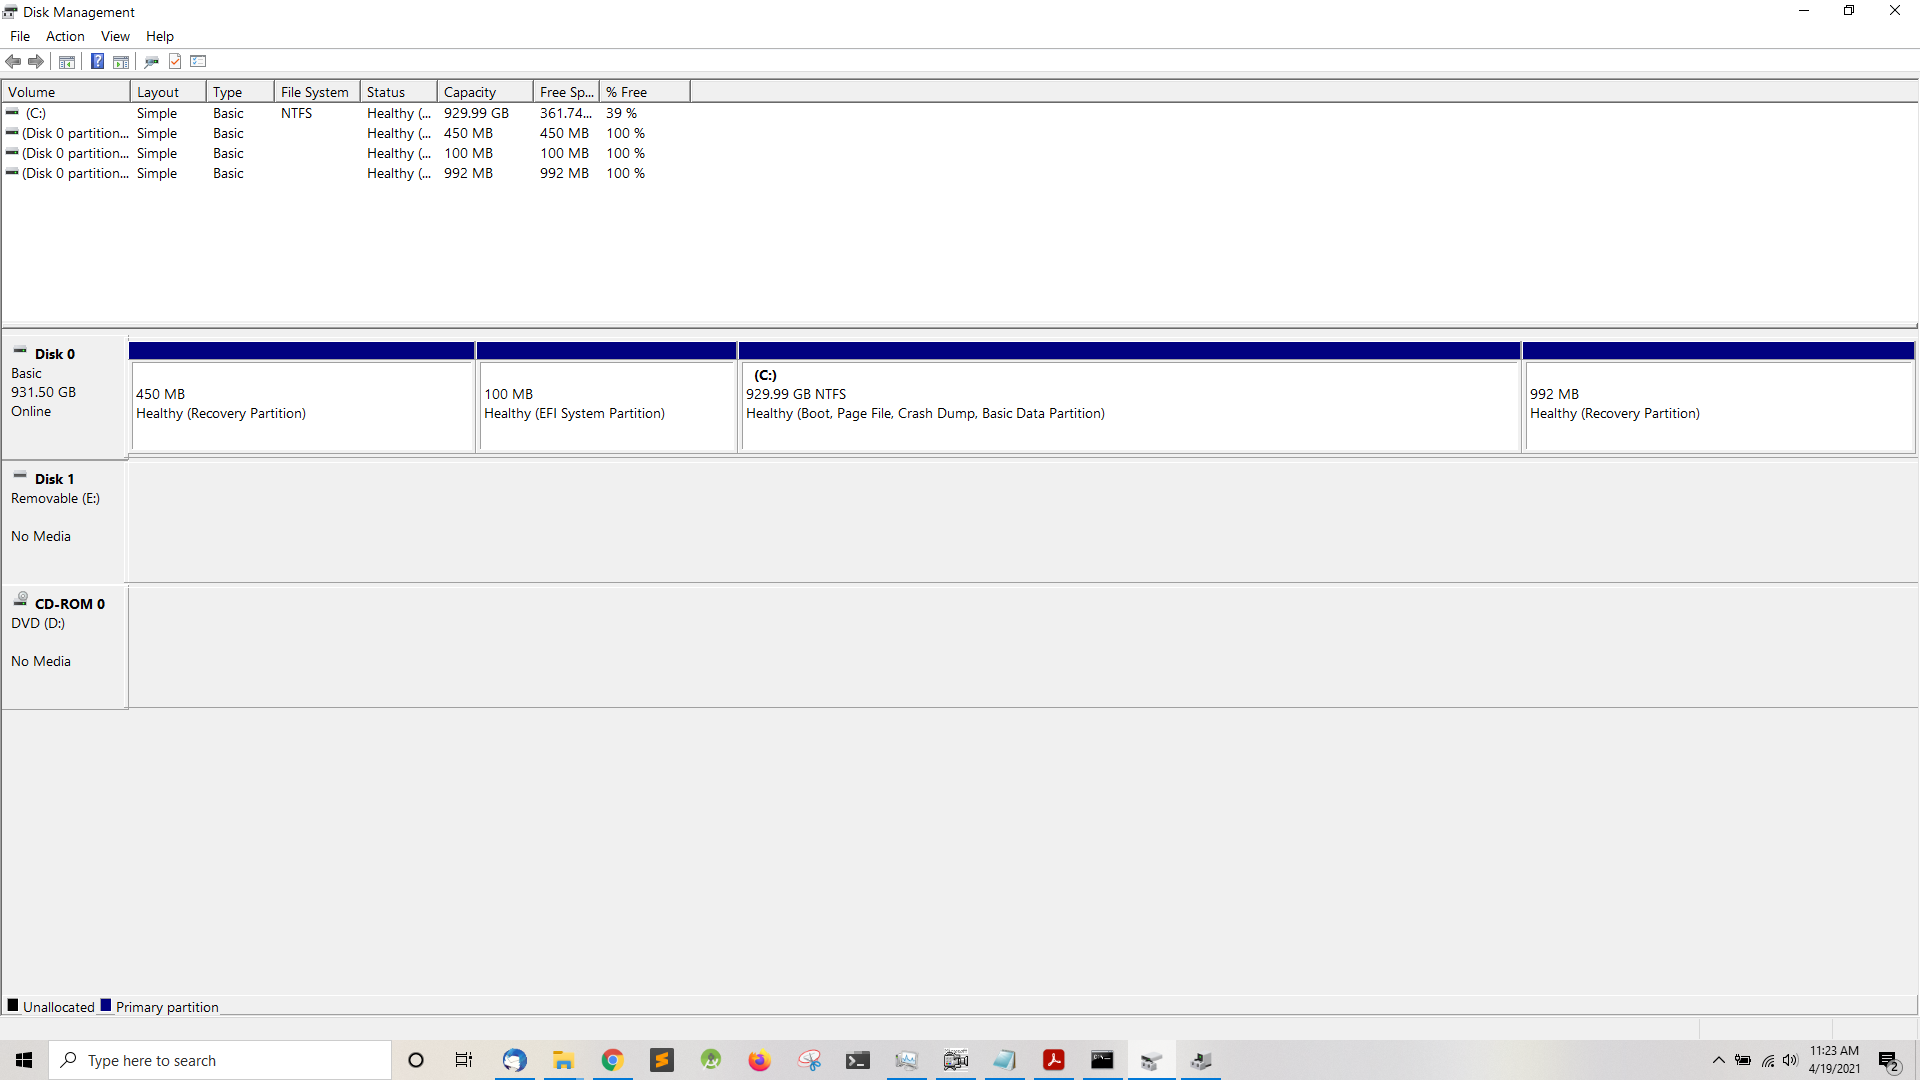Click Show/Hide Action Pane icon

tap(121, 62)
